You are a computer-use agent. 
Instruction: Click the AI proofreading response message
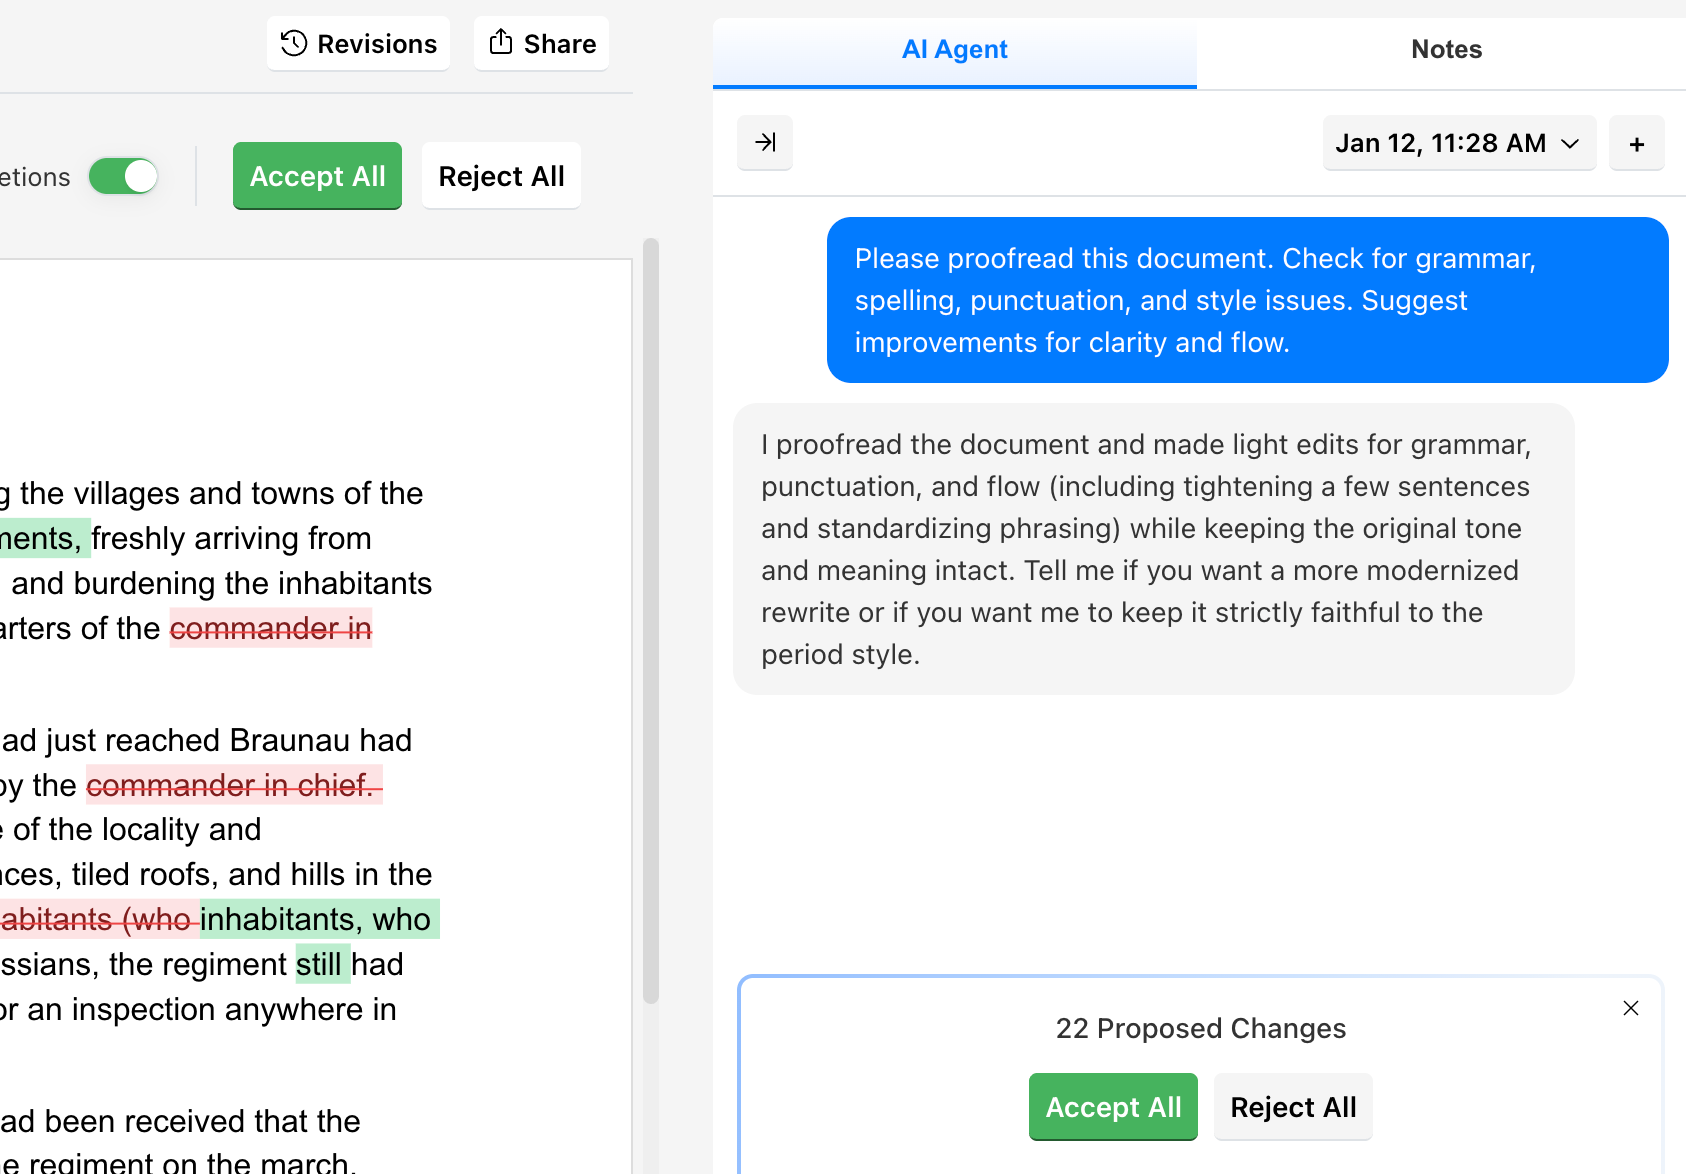[x=1152, y=548]
